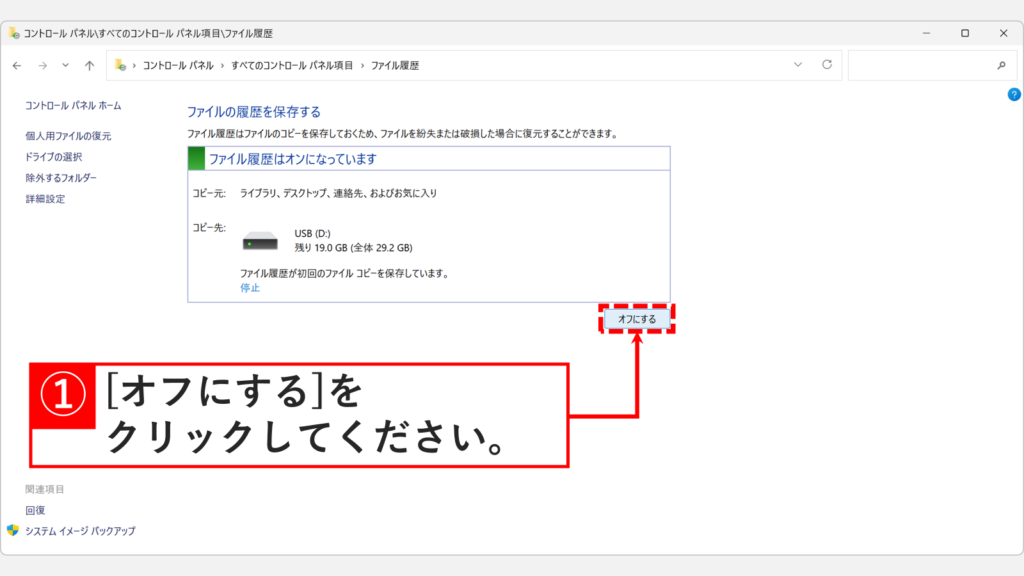Open 除外するフォルダー link

click(x=61, y=178)
